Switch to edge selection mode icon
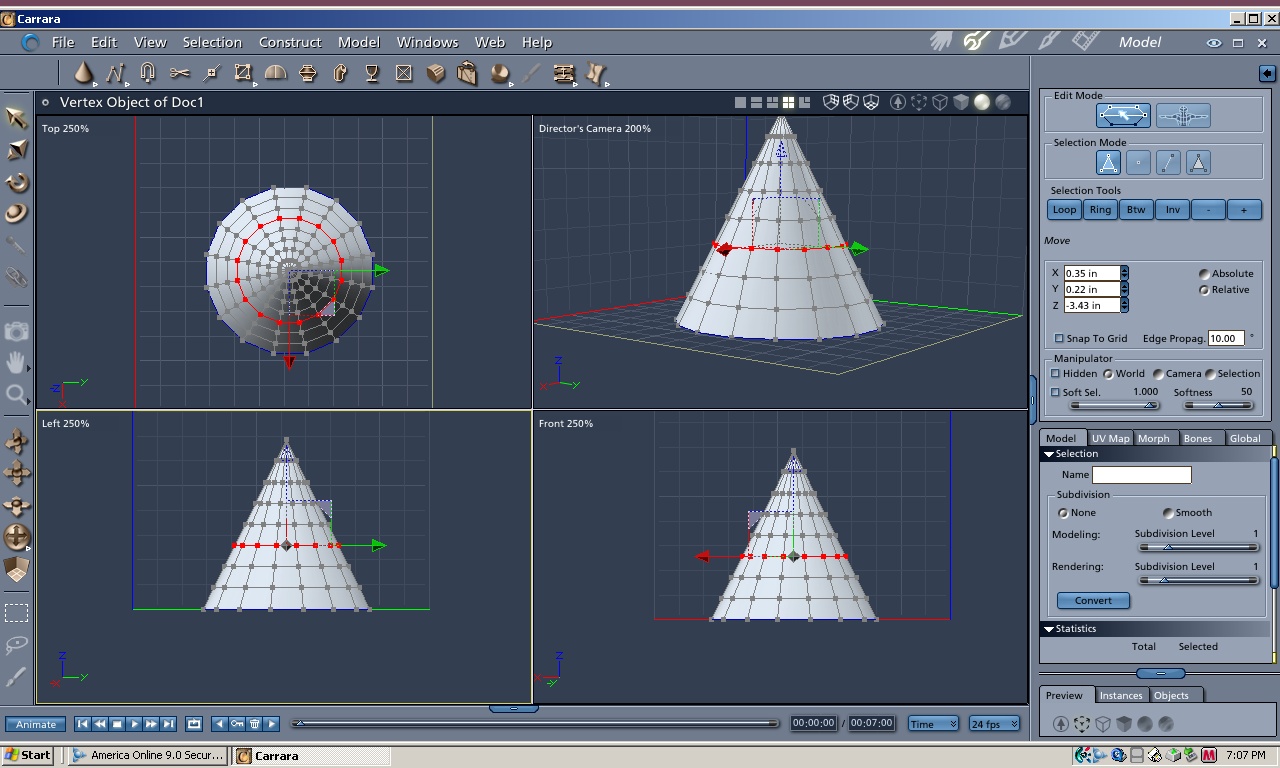Viewport: 1280px width, 768px height. [x=1168, y=162]
